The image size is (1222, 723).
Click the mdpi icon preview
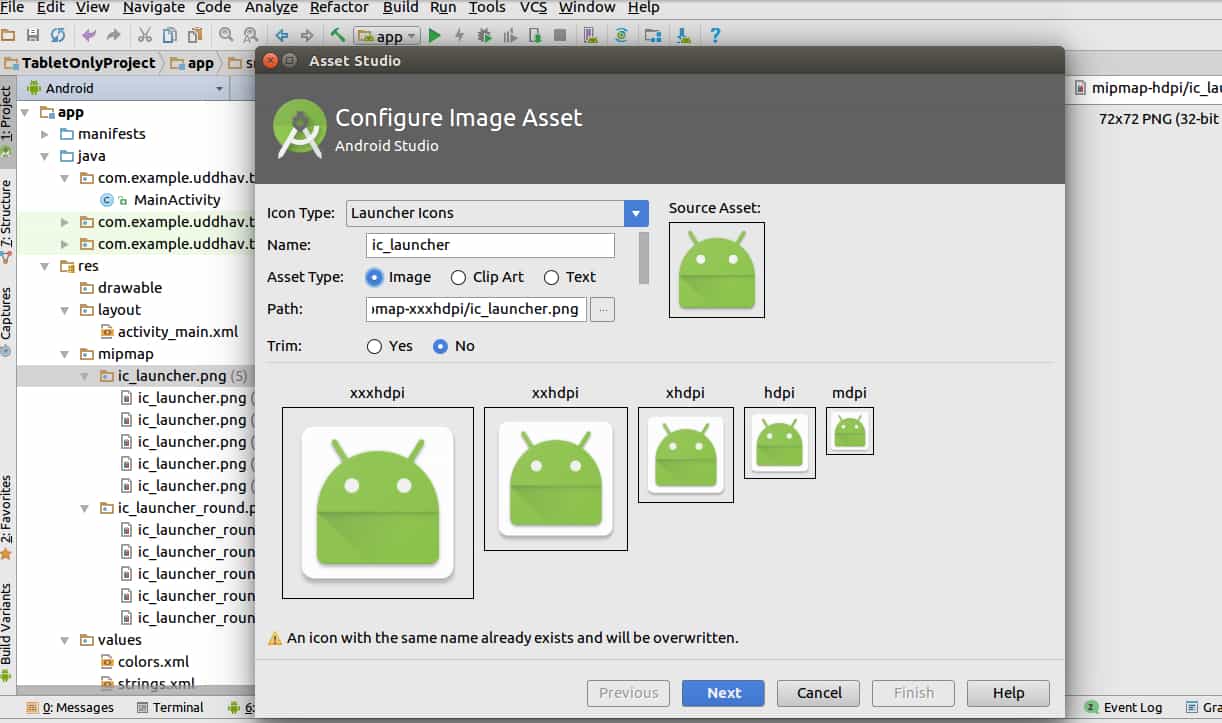click(x=850, y=431)
